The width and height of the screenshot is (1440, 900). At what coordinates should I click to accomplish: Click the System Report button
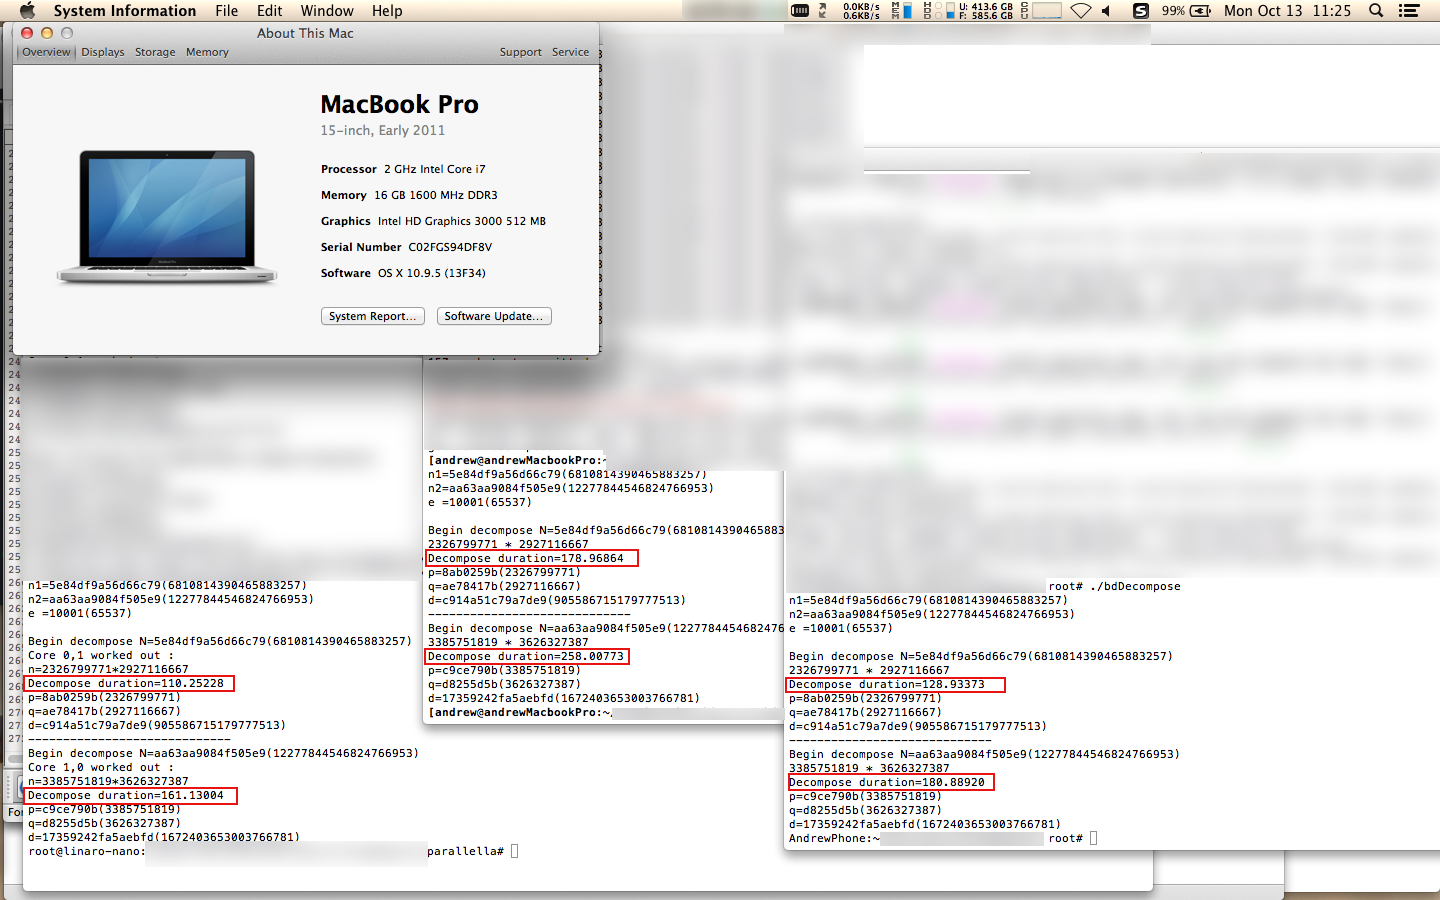click(373, 316)
